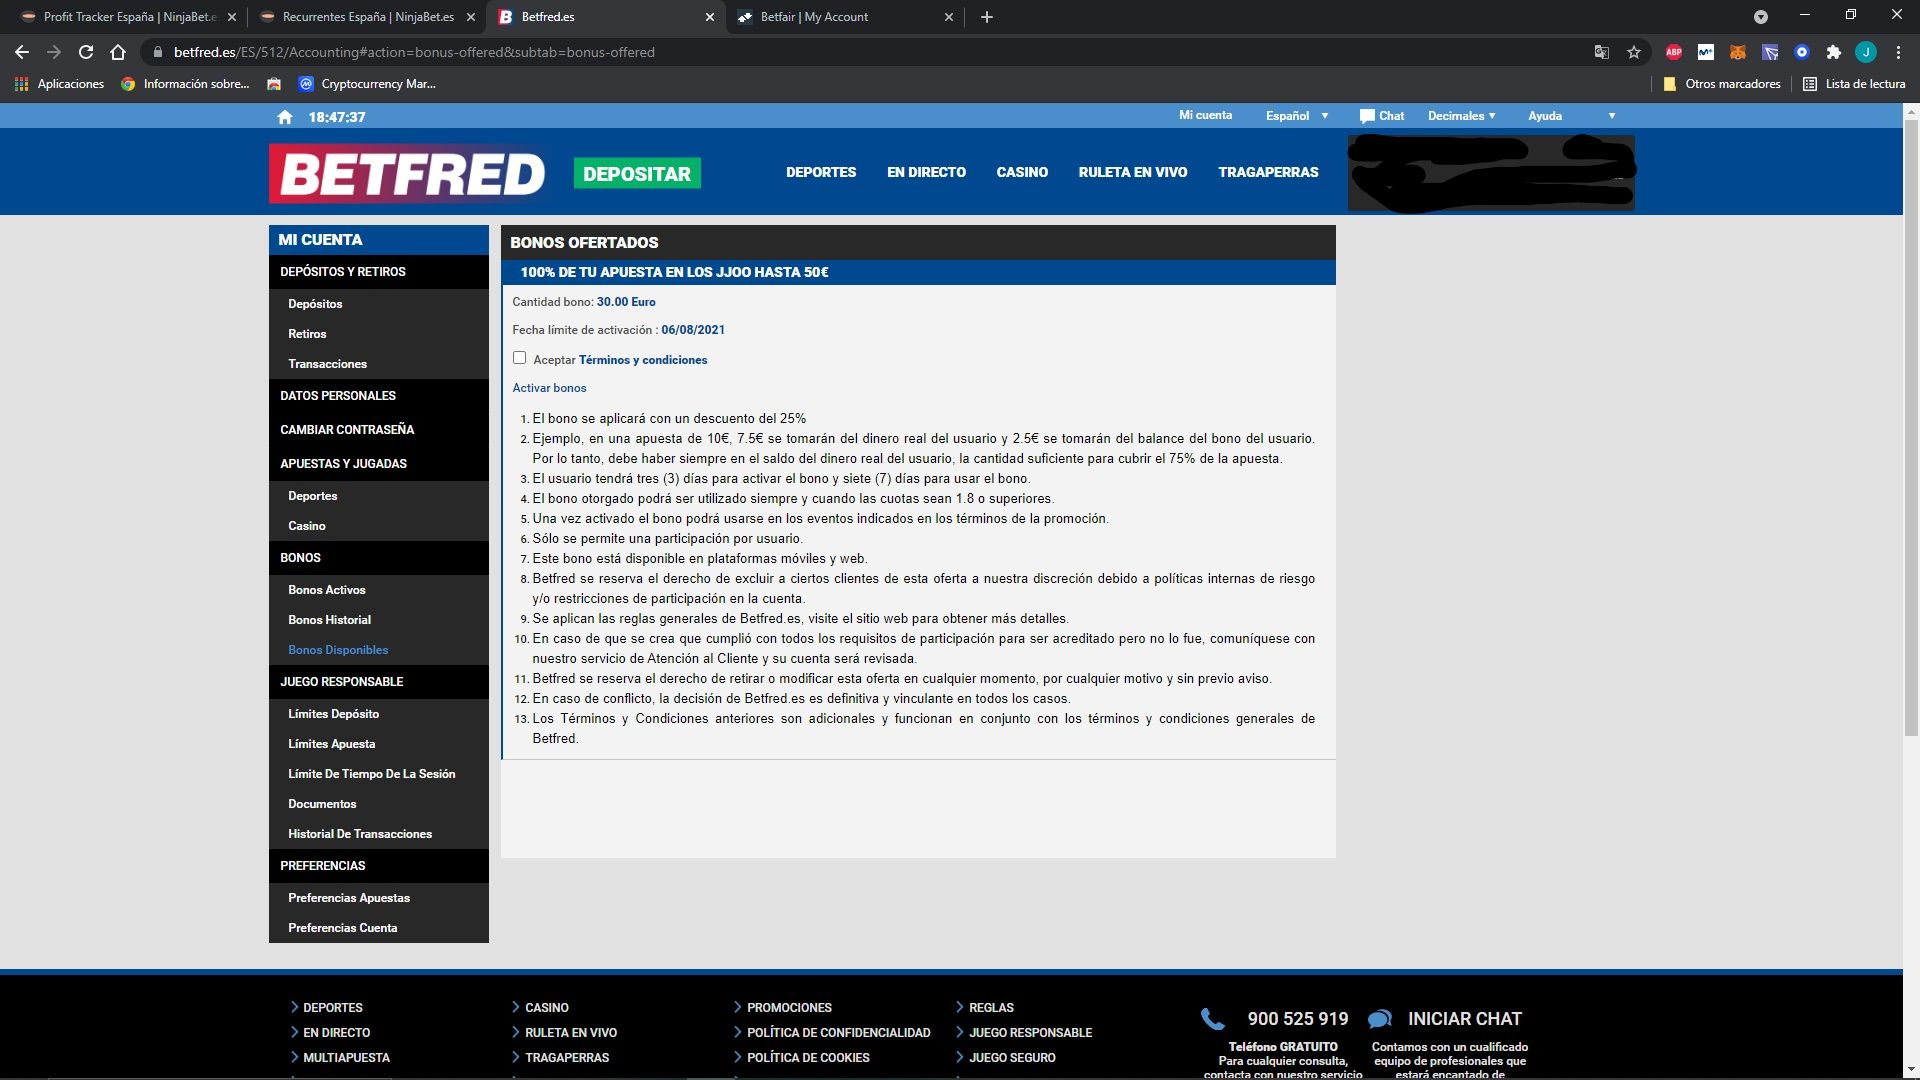Open Historial De Transacciones in sidebar
Viewport: 1920px width, 1080px height.
tap(360, 834)
